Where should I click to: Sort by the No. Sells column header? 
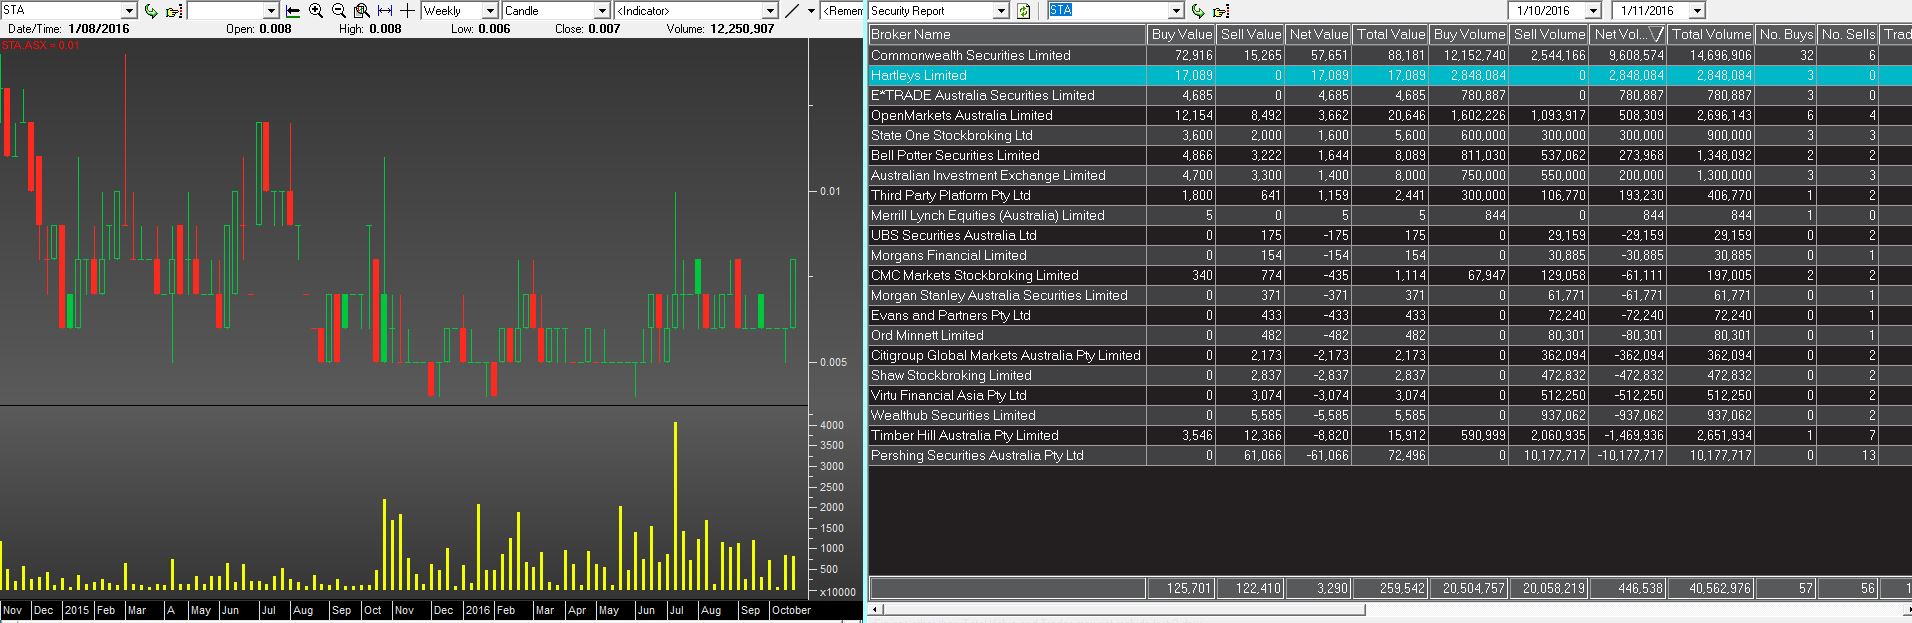pos(1847,35)
